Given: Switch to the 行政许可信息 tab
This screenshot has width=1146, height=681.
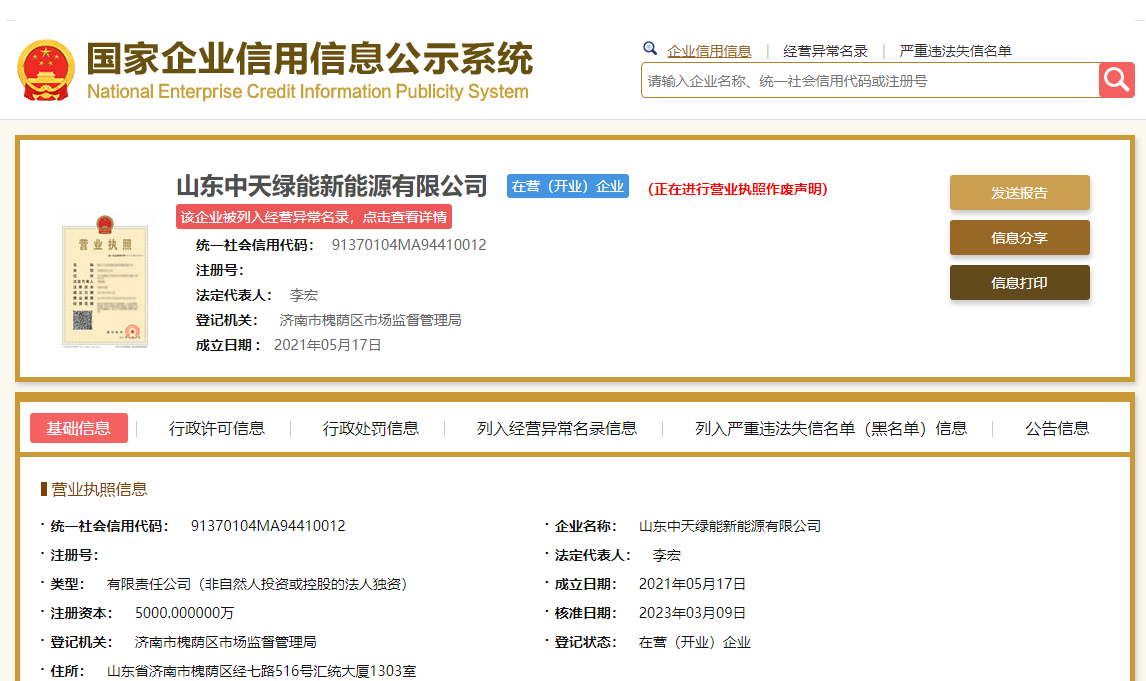Looking at the screenshot, I should pos(217,428).
